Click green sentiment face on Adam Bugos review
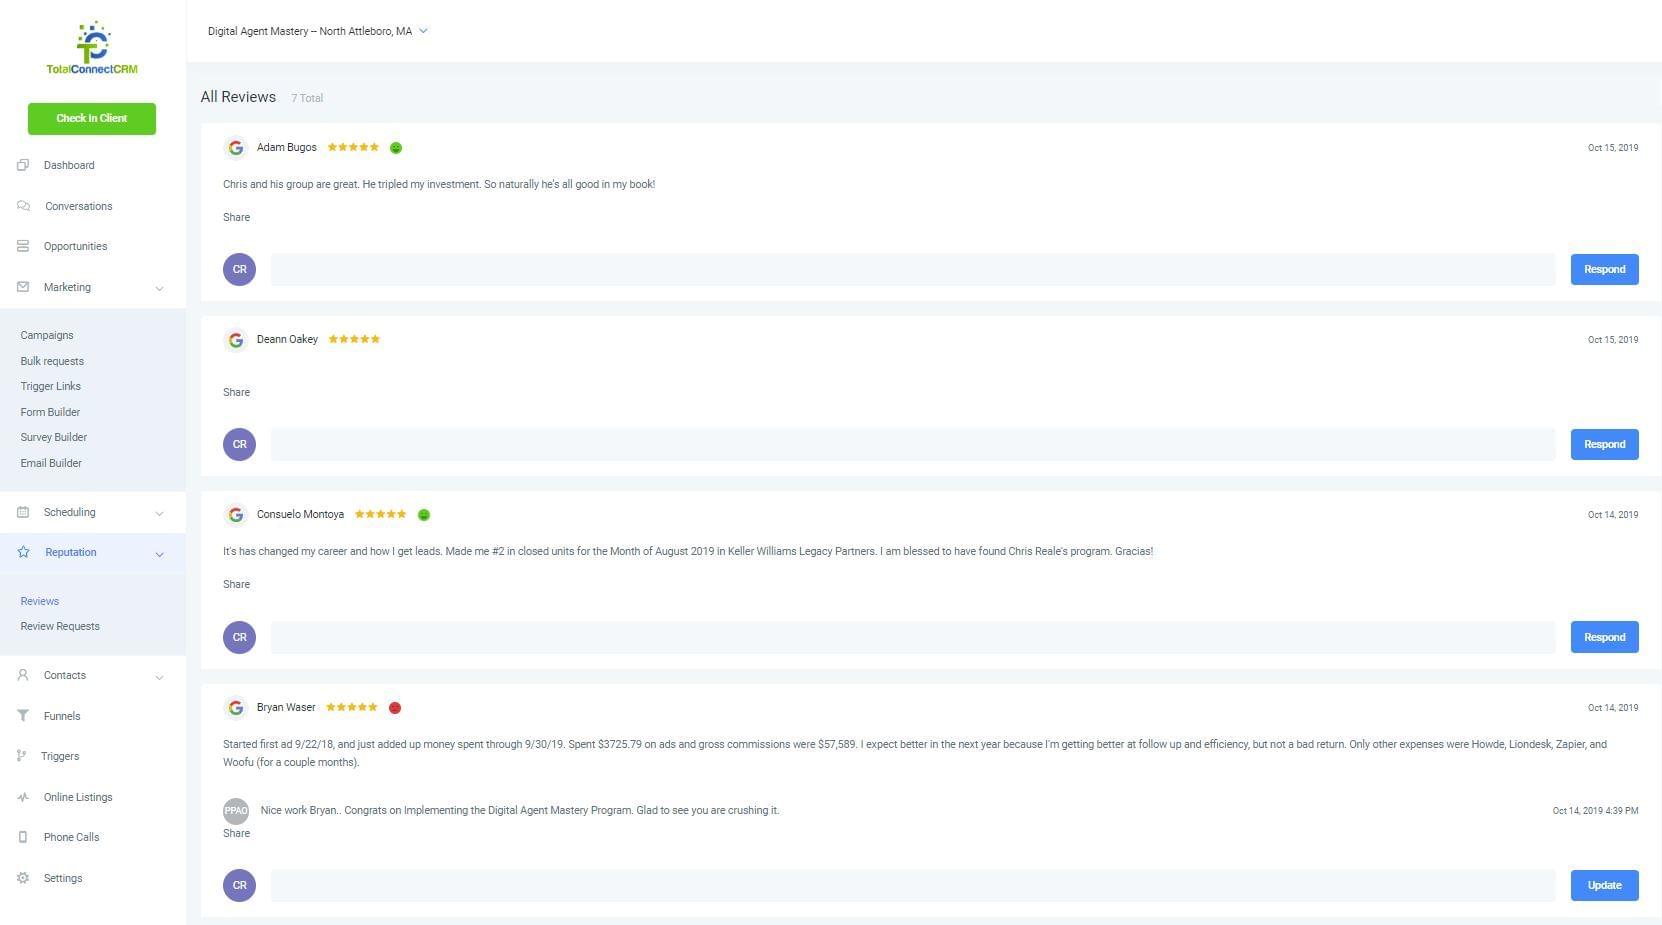Image resolution: width=1662 pixels, height=925 pixels. tap(396, 148)
